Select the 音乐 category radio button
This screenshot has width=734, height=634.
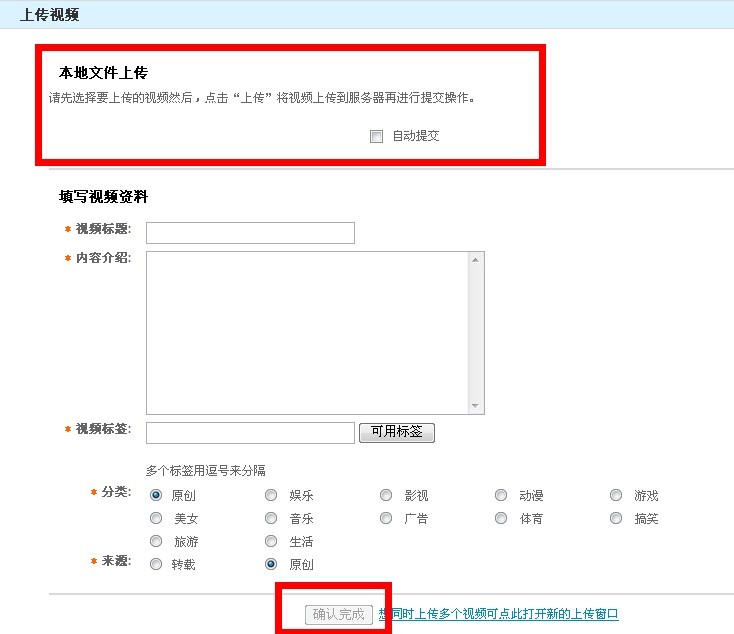pyautogui.click(x=271, y=518)
